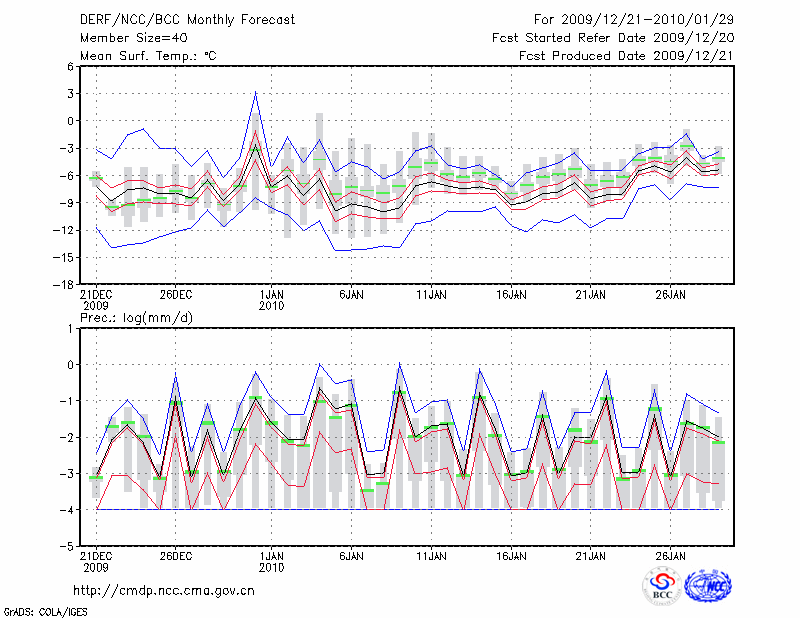Click 11JAN tick label on precipitation chart
Screen dimensions: 800x618
(x=431, y=555)
